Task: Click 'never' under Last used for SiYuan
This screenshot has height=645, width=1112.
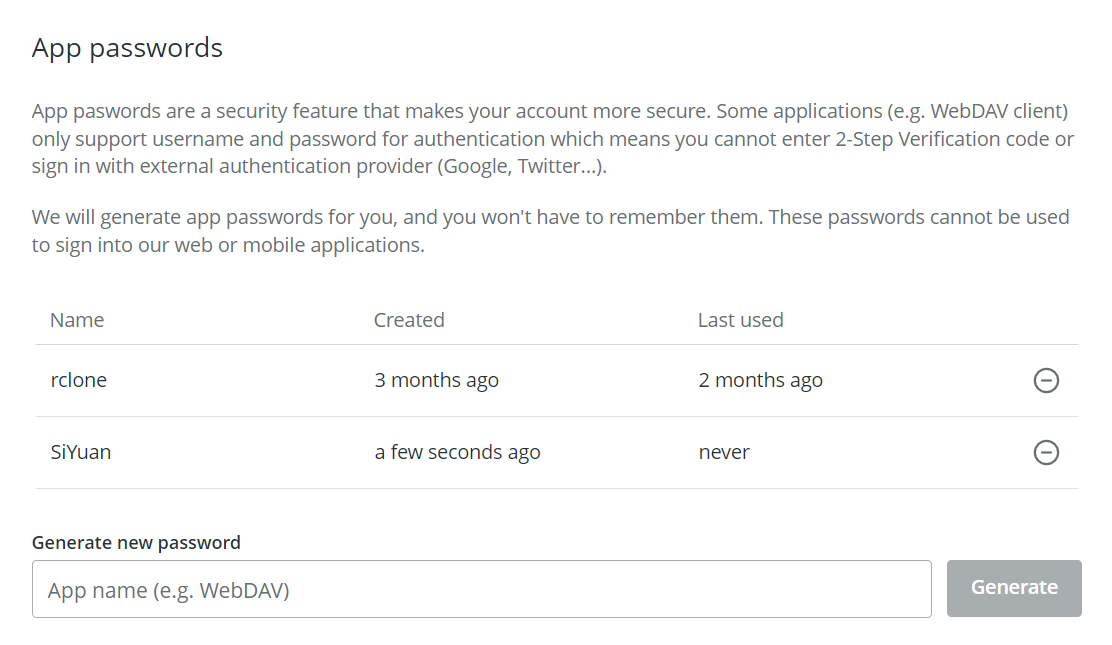Action: click(x=723, y=452)
